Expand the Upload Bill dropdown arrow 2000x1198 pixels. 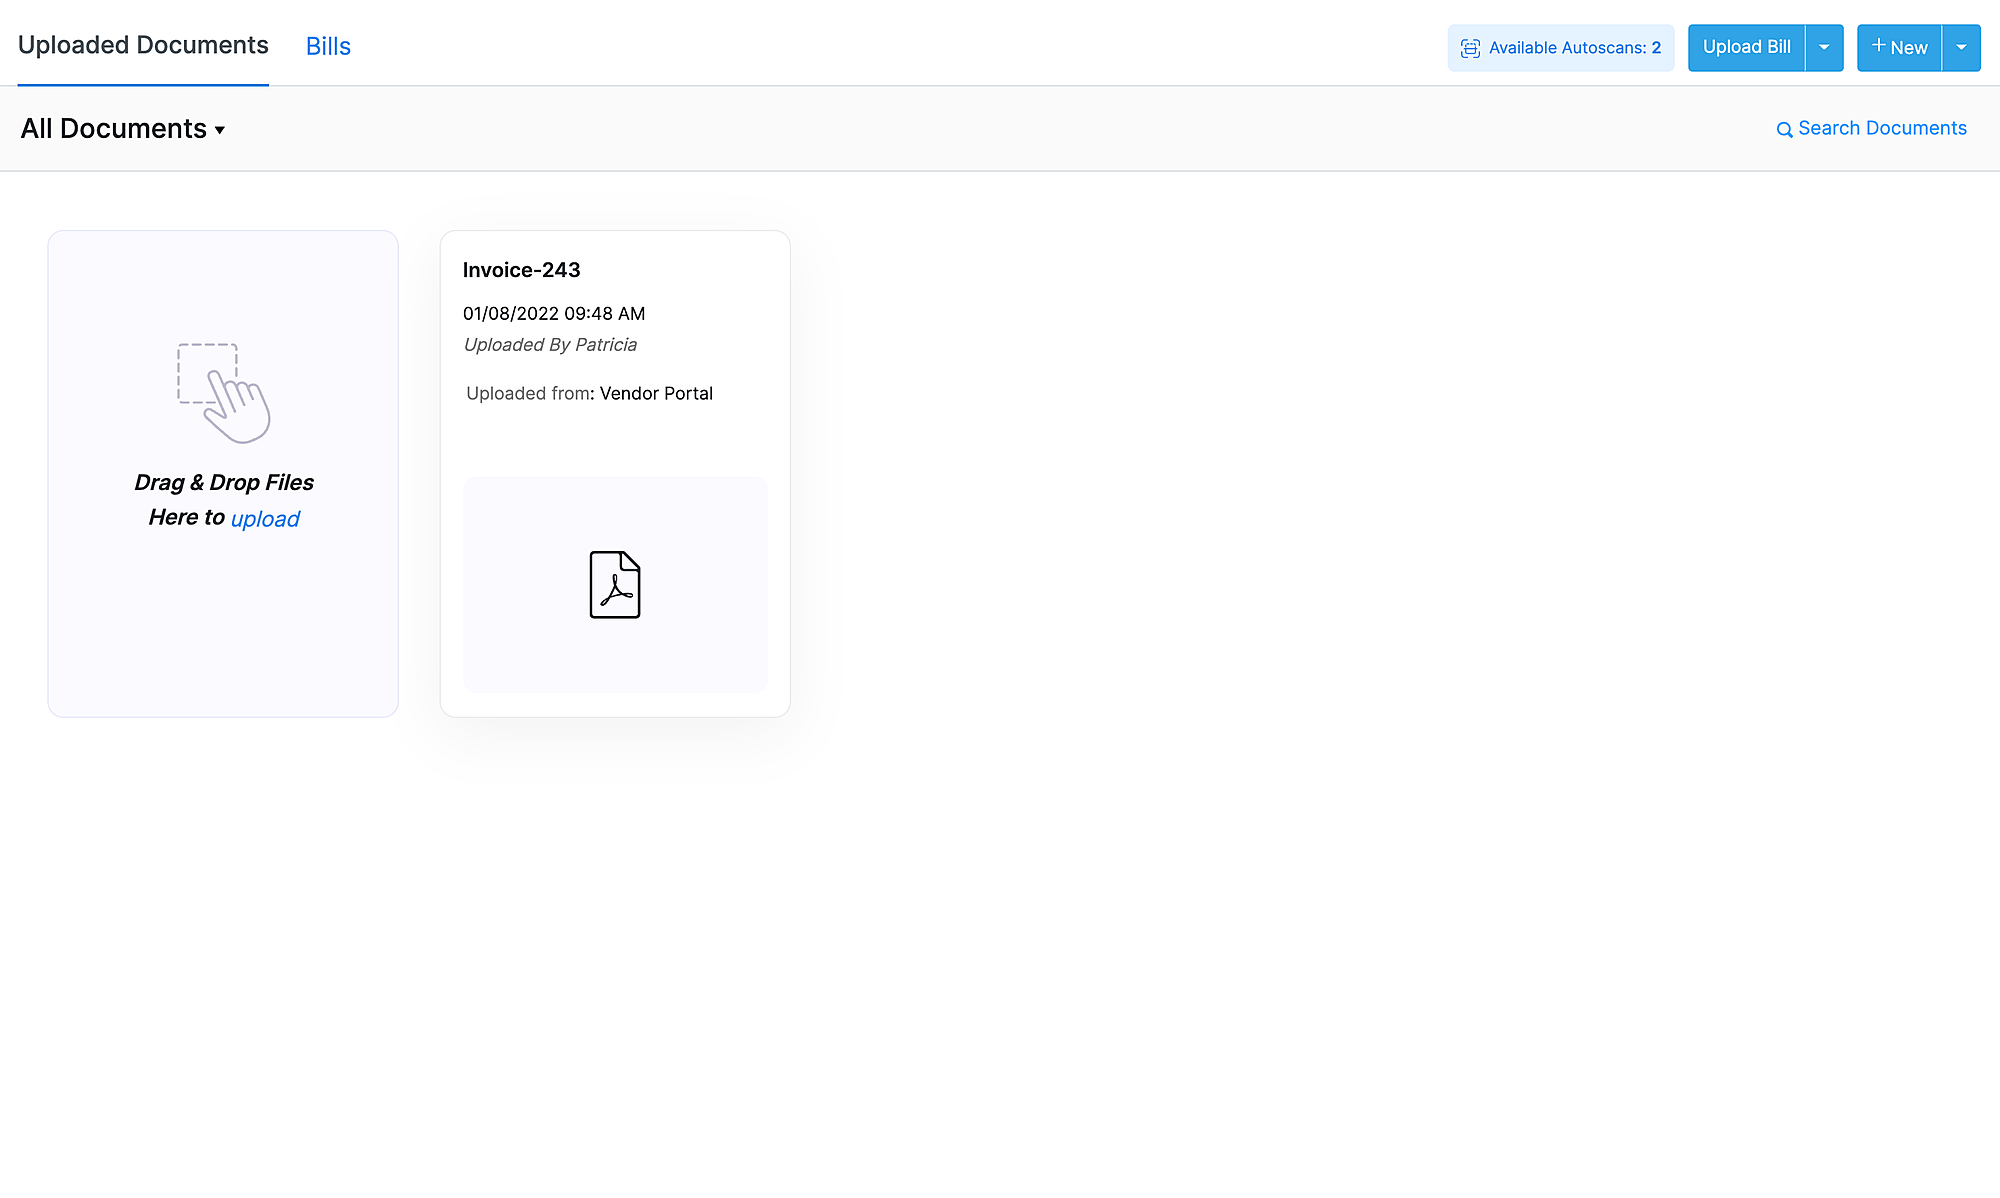(x=1824, y=48)
